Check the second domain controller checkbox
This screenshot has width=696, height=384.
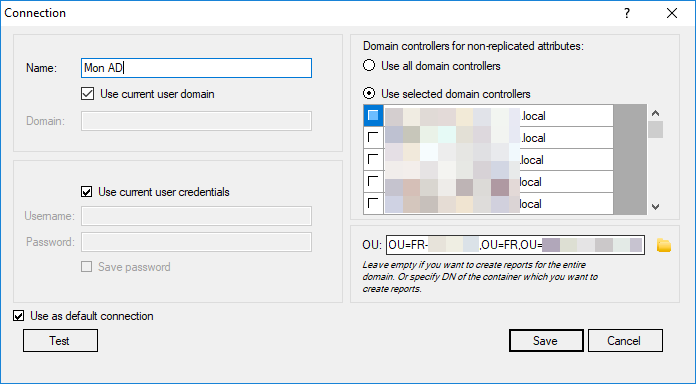click(x=373, y=137)
